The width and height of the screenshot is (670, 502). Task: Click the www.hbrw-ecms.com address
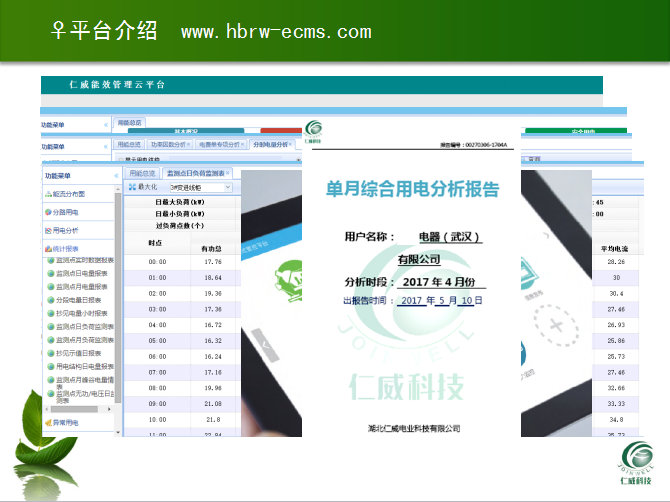point(276,32)
